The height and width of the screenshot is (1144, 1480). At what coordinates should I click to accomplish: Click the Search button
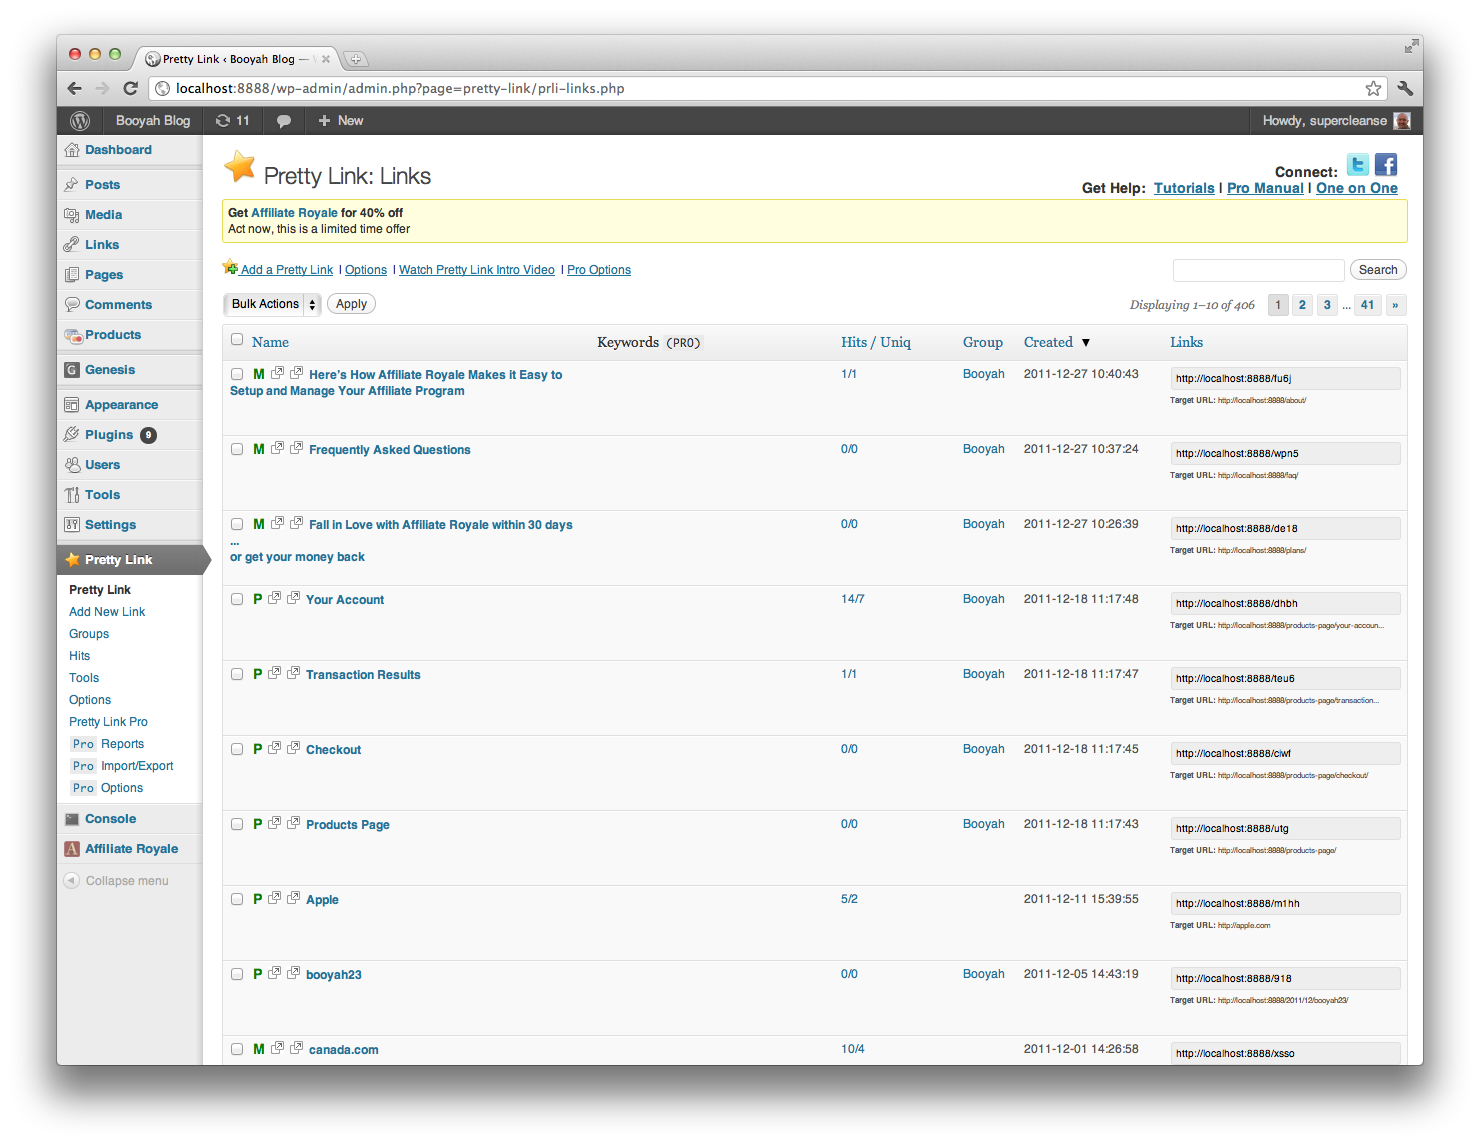[x=1378, y=270]
